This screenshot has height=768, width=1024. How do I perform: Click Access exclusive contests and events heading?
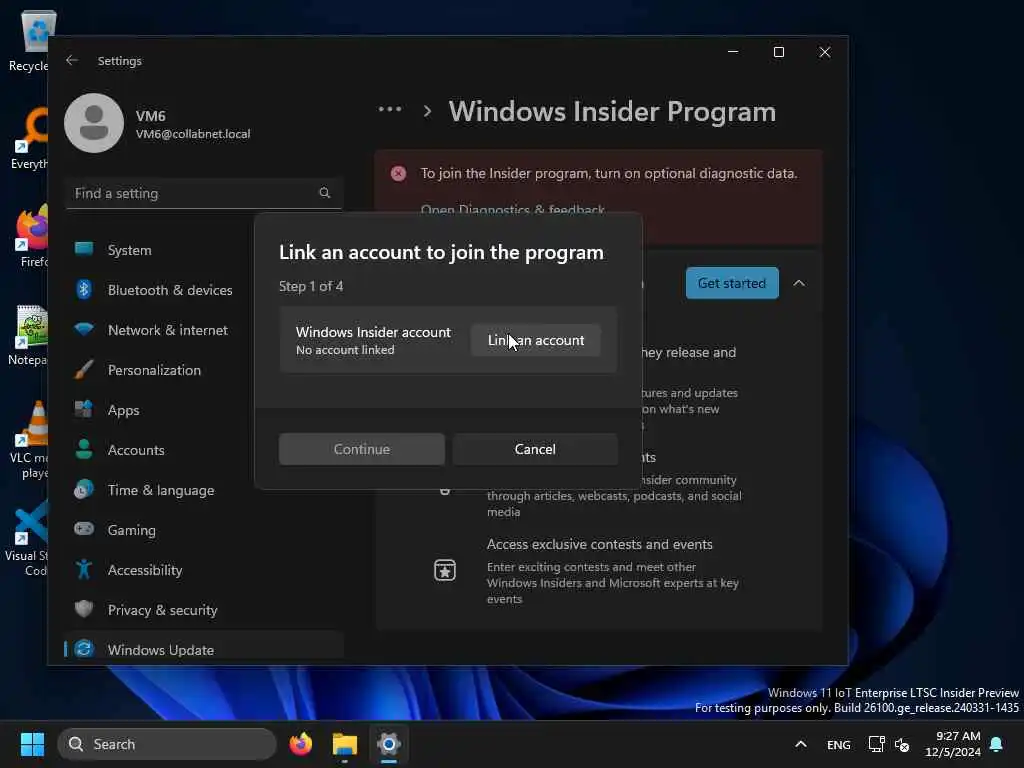(600, 544)
